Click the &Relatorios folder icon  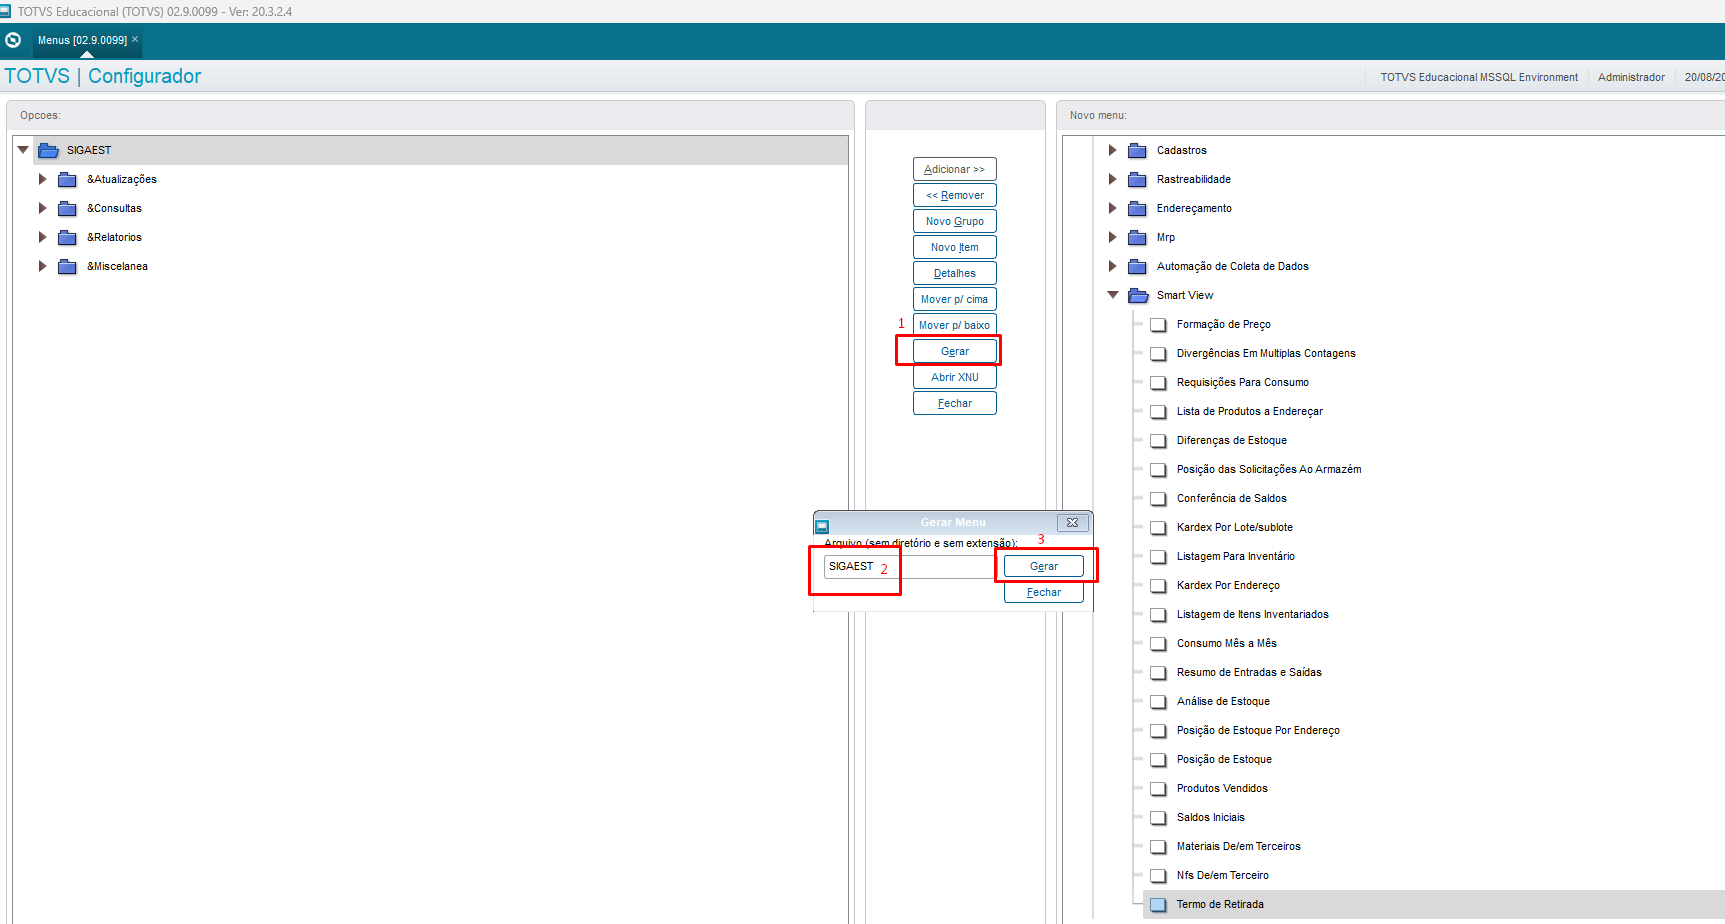tap(67, 237)
